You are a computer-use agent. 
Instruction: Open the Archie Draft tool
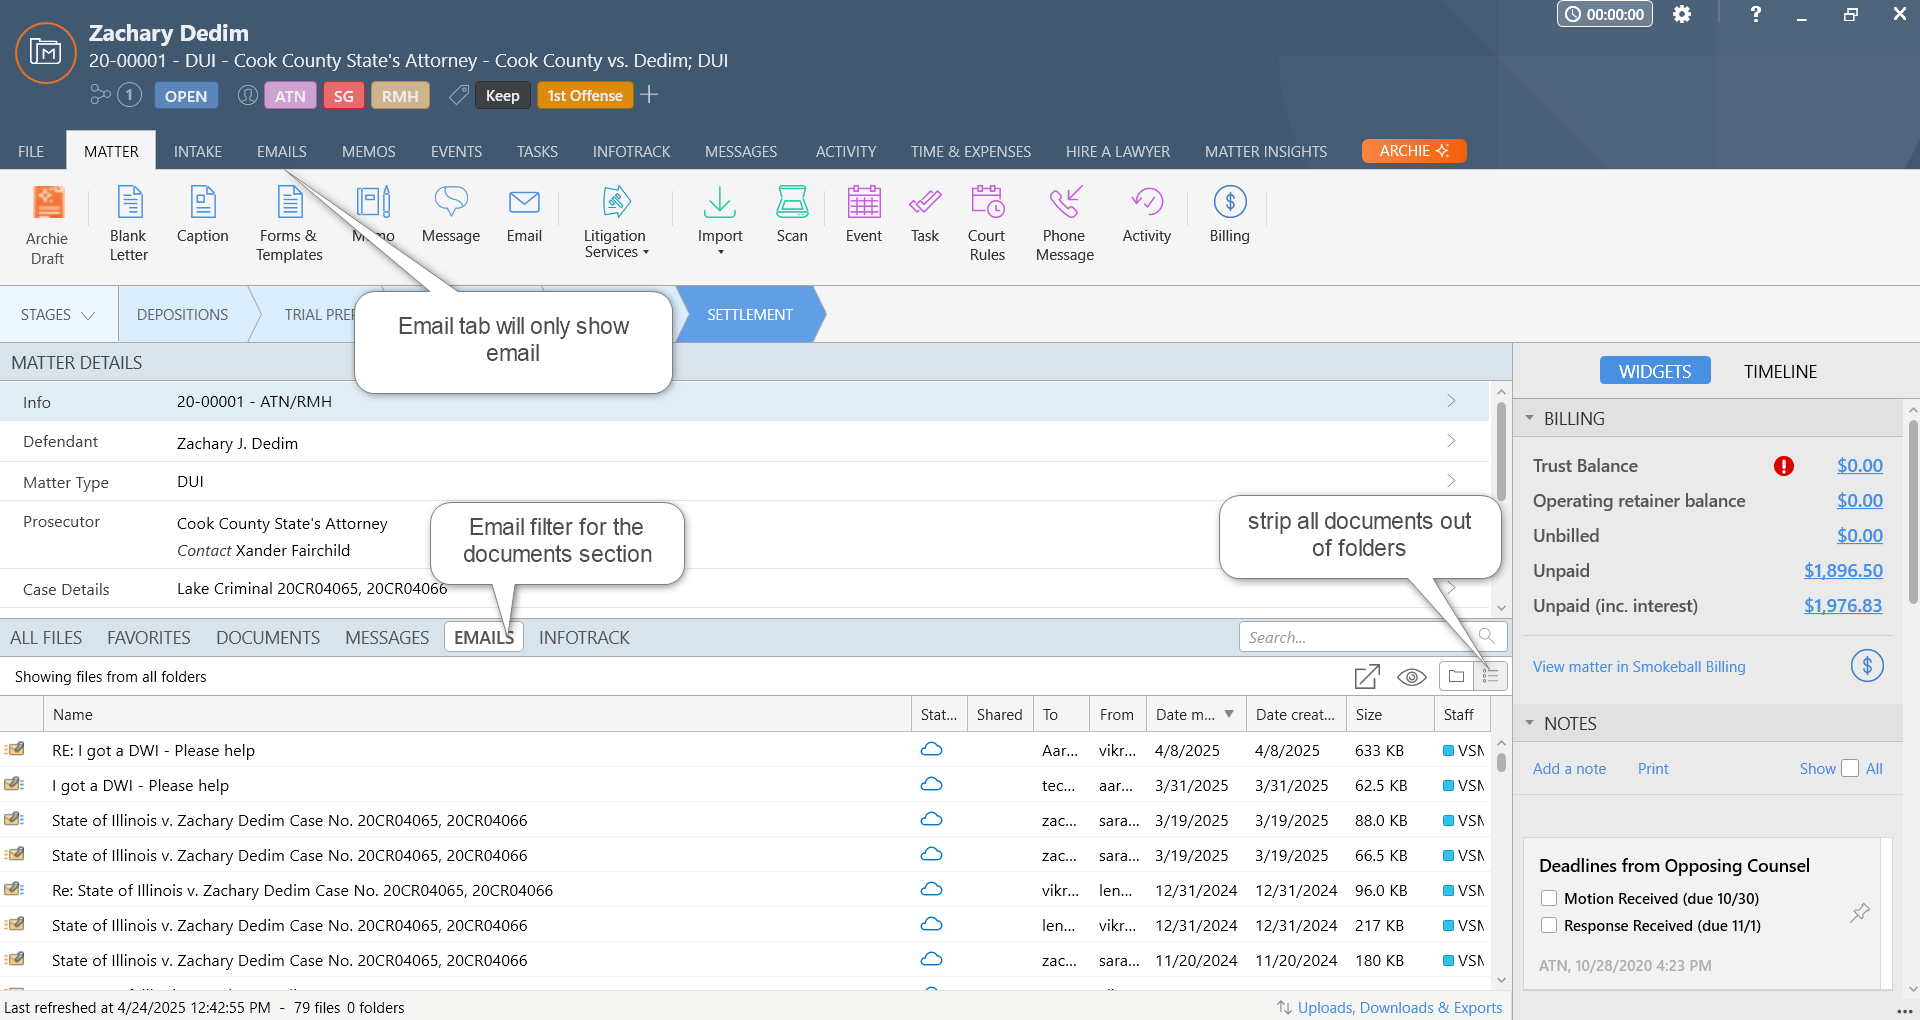point(47,226)
